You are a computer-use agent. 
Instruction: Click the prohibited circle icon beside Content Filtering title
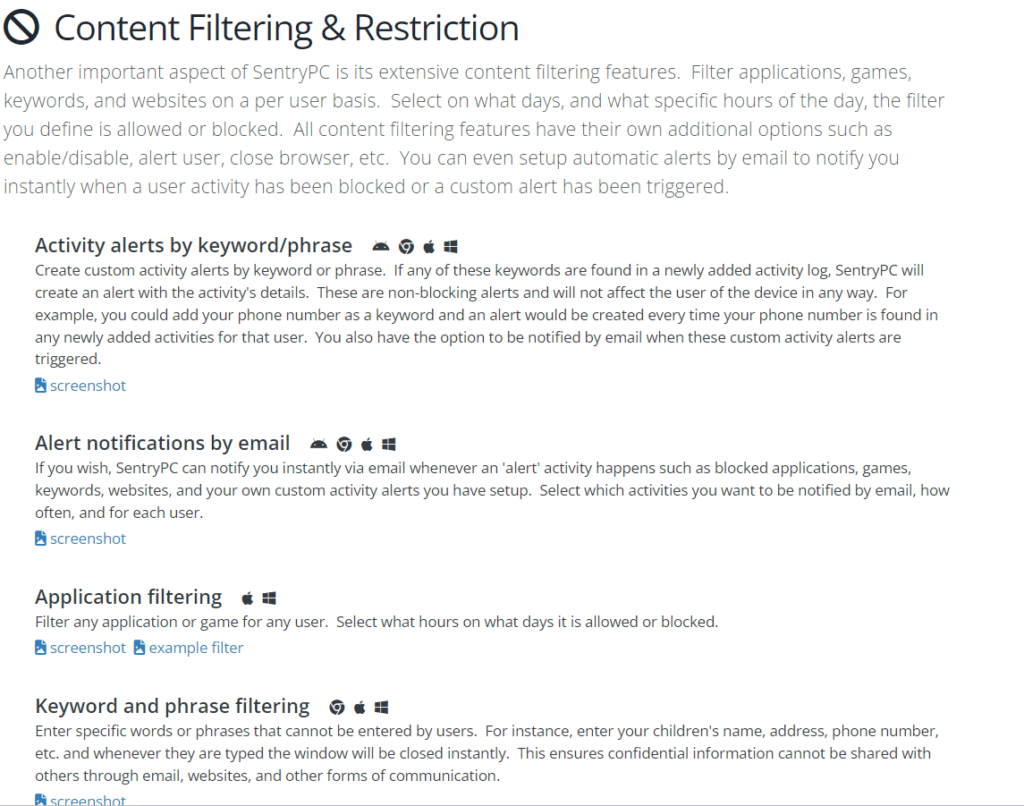[x=22, y=28]
